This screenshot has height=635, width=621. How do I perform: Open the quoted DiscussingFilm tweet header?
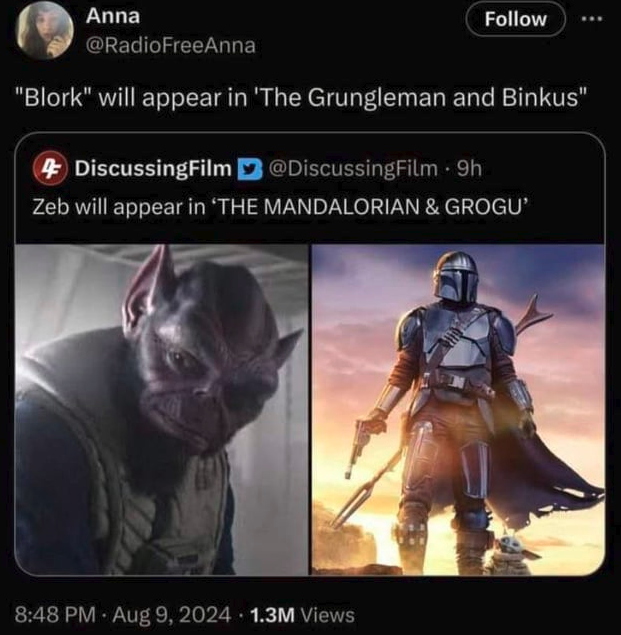[x=258, y=168]
